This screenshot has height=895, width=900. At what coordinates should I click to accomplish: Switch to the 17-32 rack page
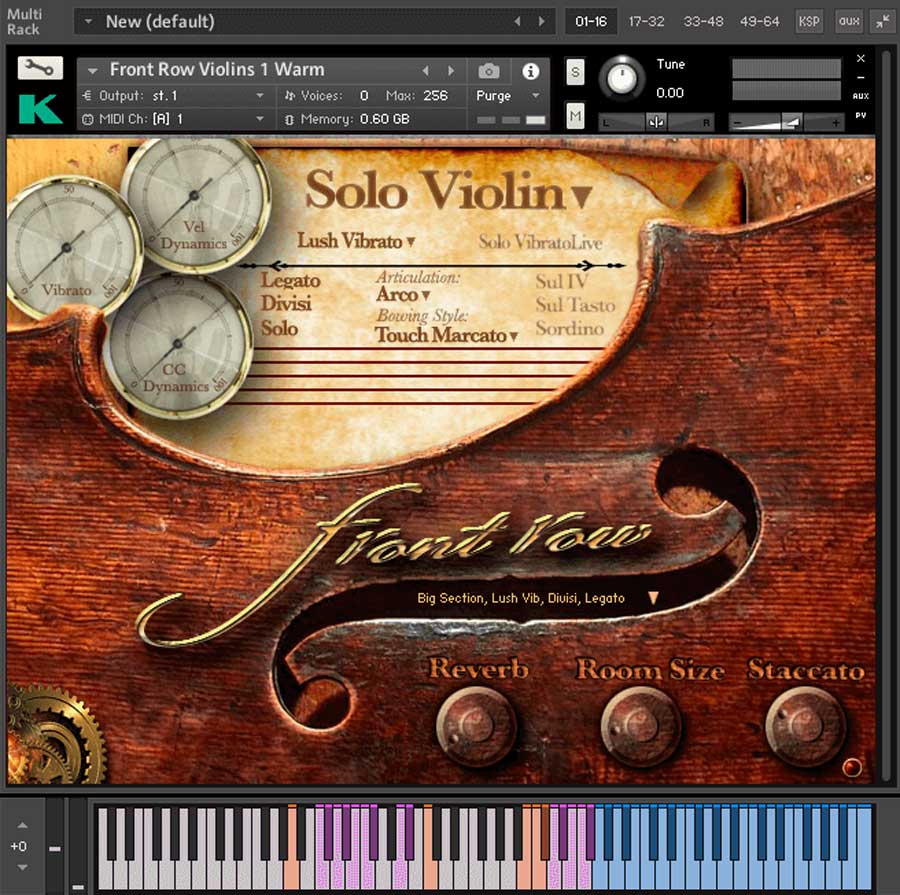coord(646,21)
